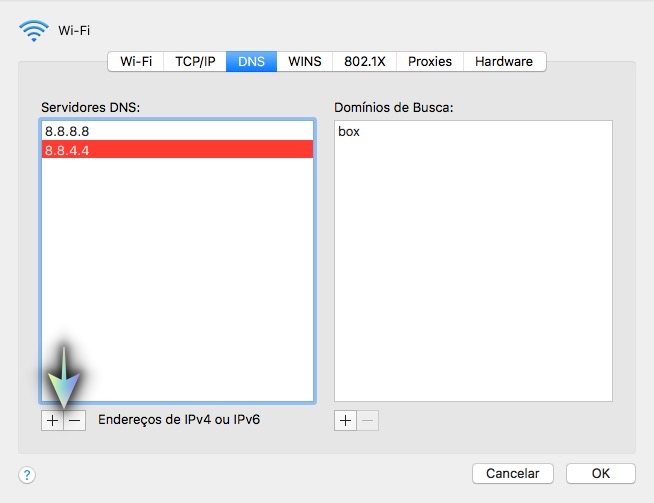Open the TCP/IP tab
The image size is (654, 503).
[x=195, y=61]
